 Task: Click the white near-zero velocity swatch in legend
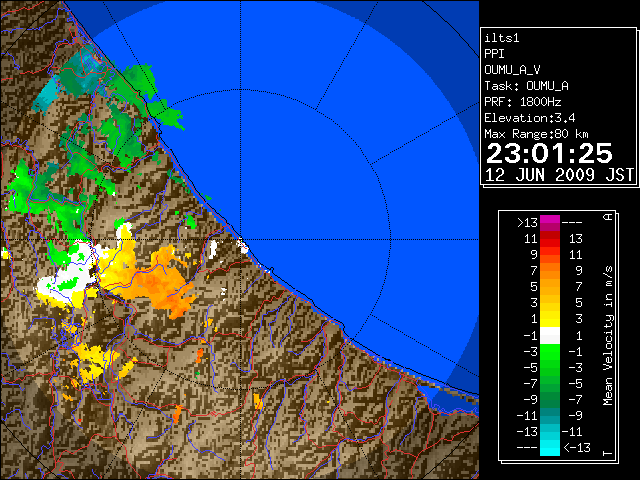(550, 336)
